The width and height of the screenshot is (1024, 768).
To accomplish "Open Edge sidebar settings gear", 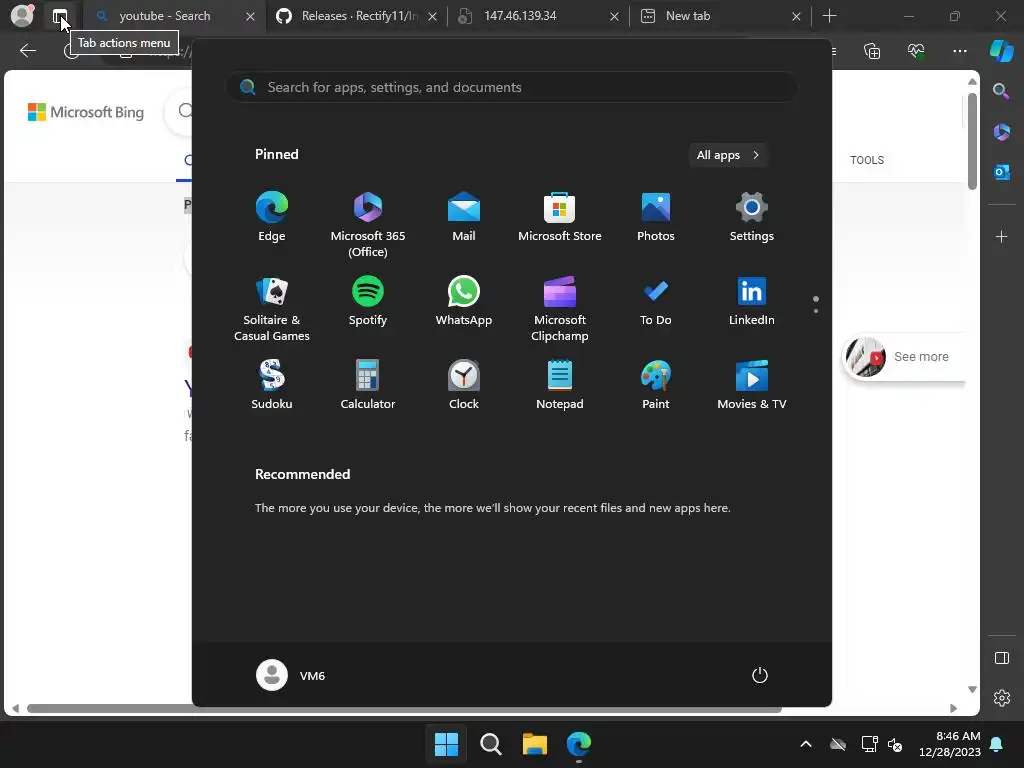I will (1001, 698).
